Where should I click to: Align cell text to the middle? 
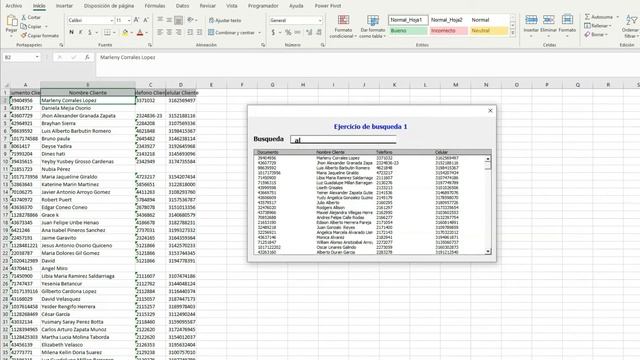point(169,20)
